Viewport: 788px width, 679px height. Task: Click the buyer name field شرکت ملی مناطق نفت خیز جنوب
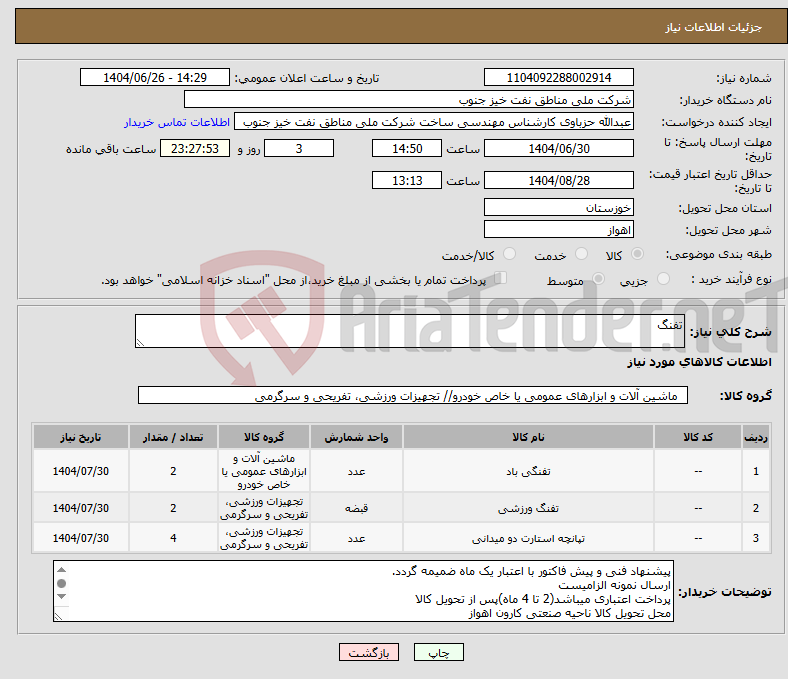[409, 100]
